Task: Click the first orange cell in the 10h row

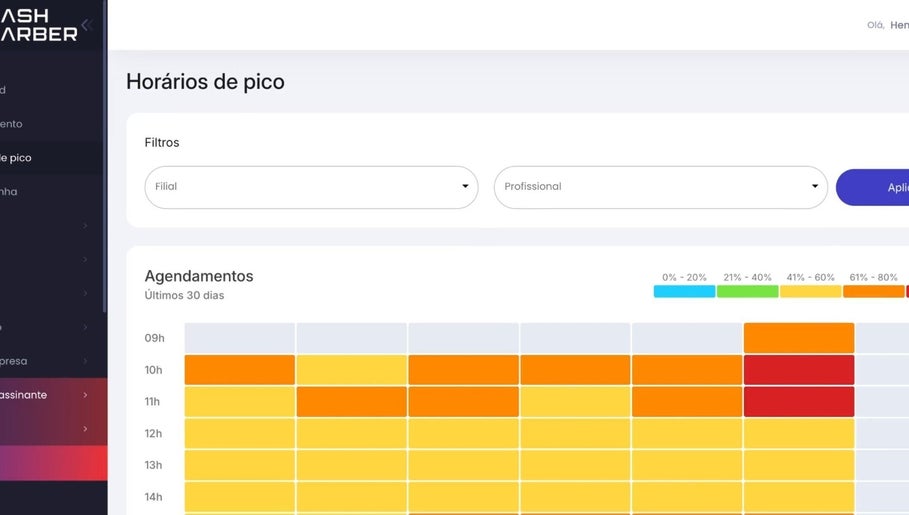Action: pos(239,370)
